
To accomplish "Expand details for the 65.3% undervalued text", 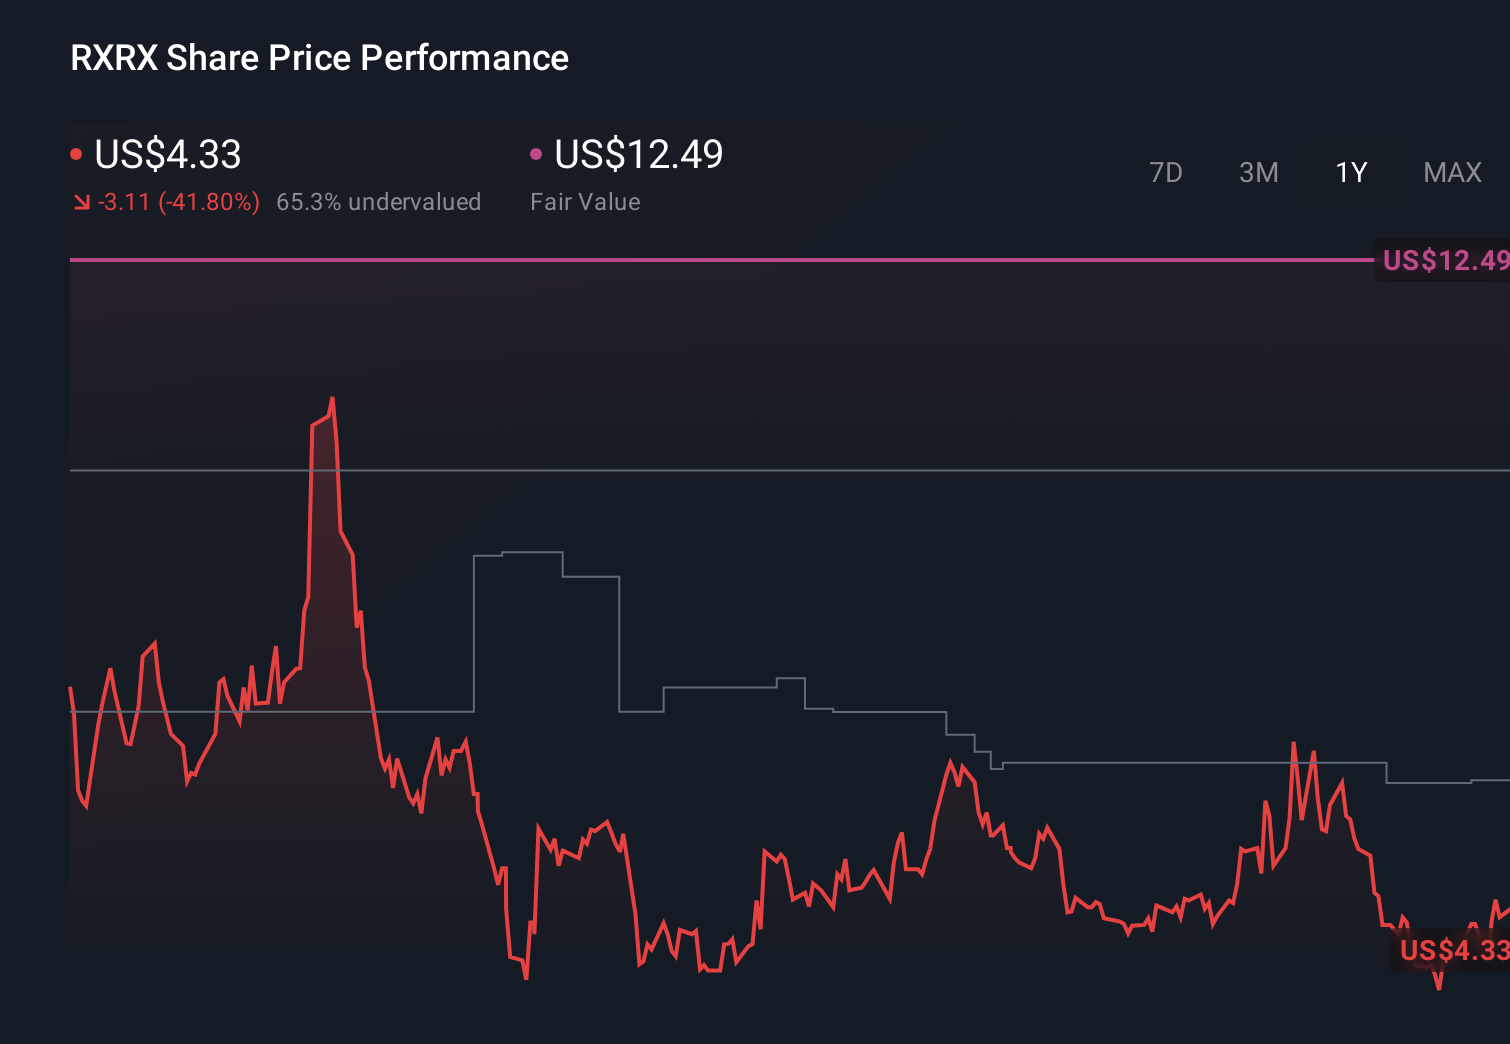I will (x=379, y=202).
